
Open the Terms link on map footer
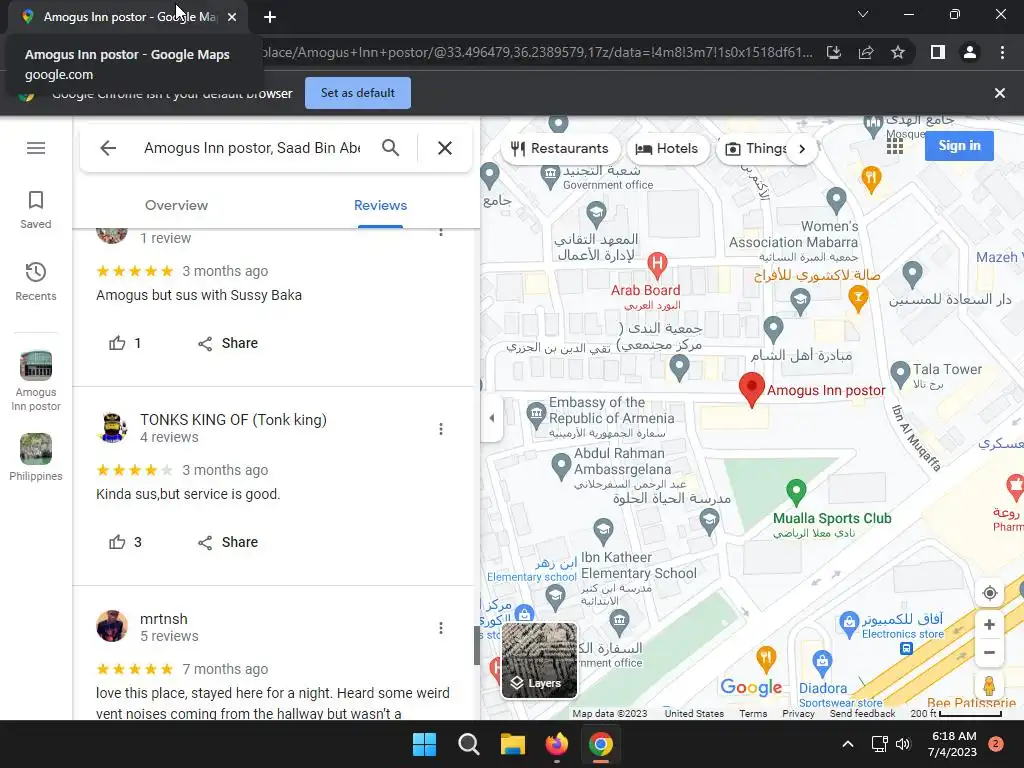pyautogui.click(x=753, y=713)
